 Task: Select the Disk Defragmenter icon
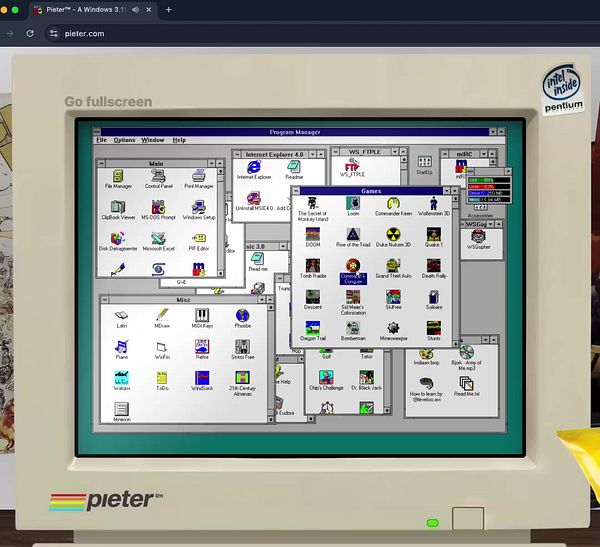[118, 242]
